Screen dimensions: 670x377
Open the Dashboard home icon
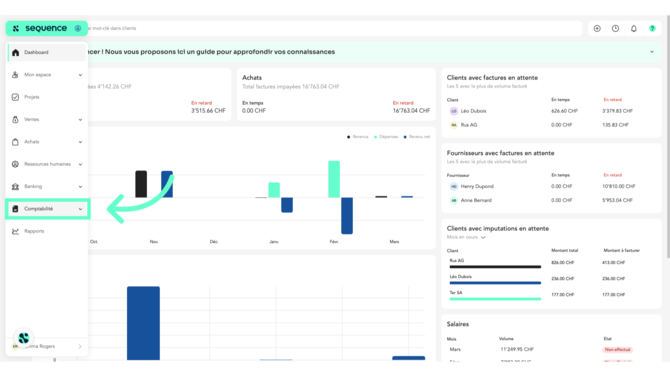(x=15, y=53)
